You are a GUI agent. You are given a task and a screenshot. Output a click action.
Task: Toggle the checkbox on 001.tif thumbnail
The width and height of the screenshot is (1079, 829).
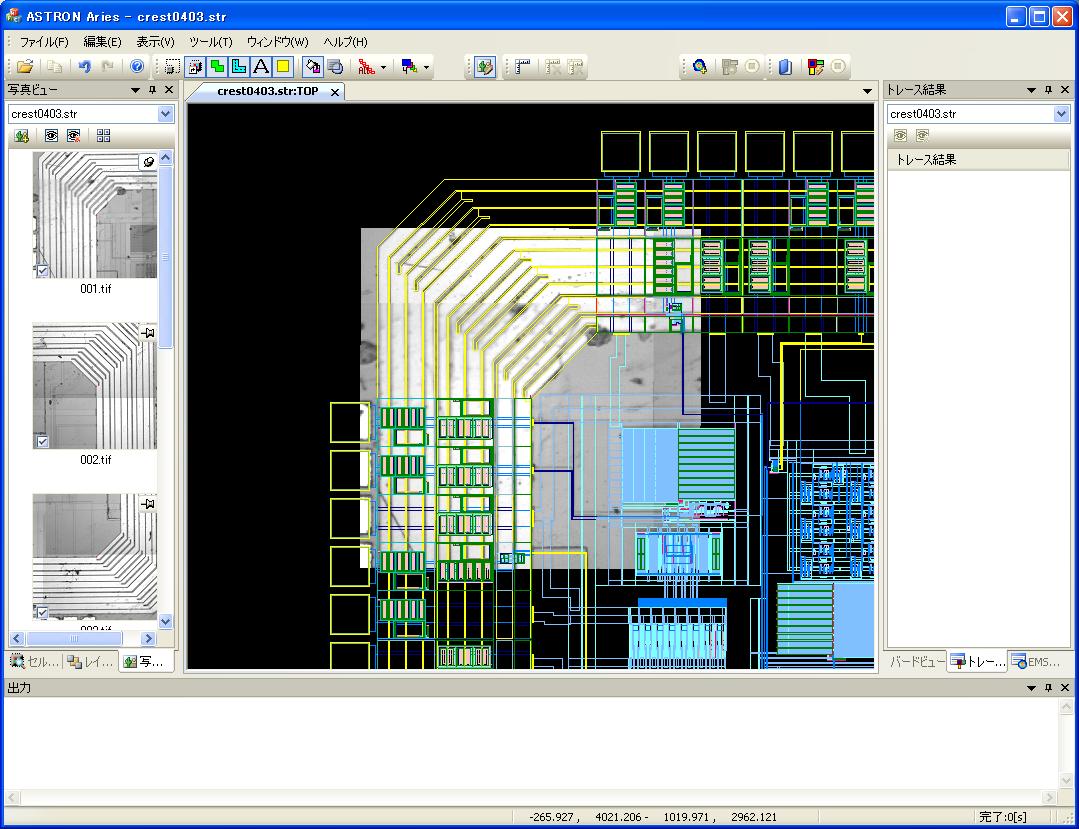coord(42,270)
